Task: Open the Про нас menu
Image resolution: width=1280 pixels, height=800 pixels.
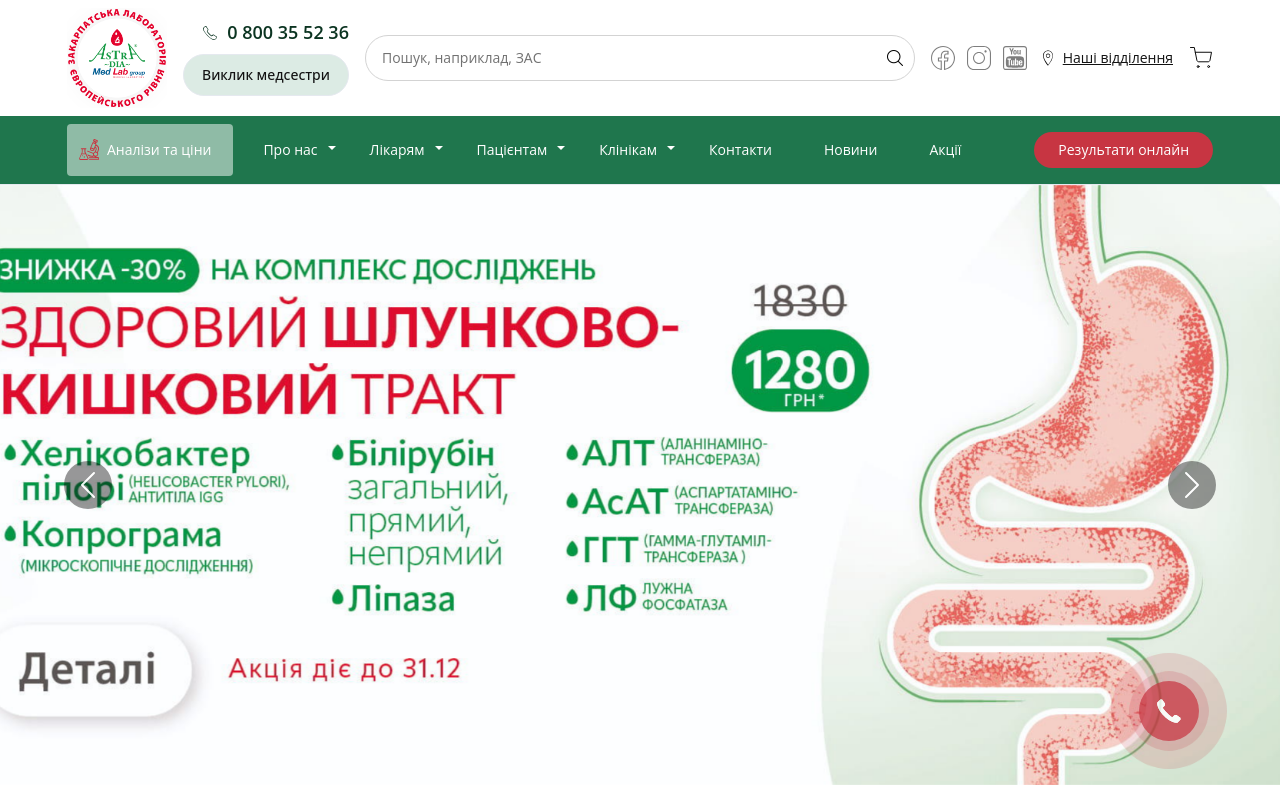Action: (290, 150)
